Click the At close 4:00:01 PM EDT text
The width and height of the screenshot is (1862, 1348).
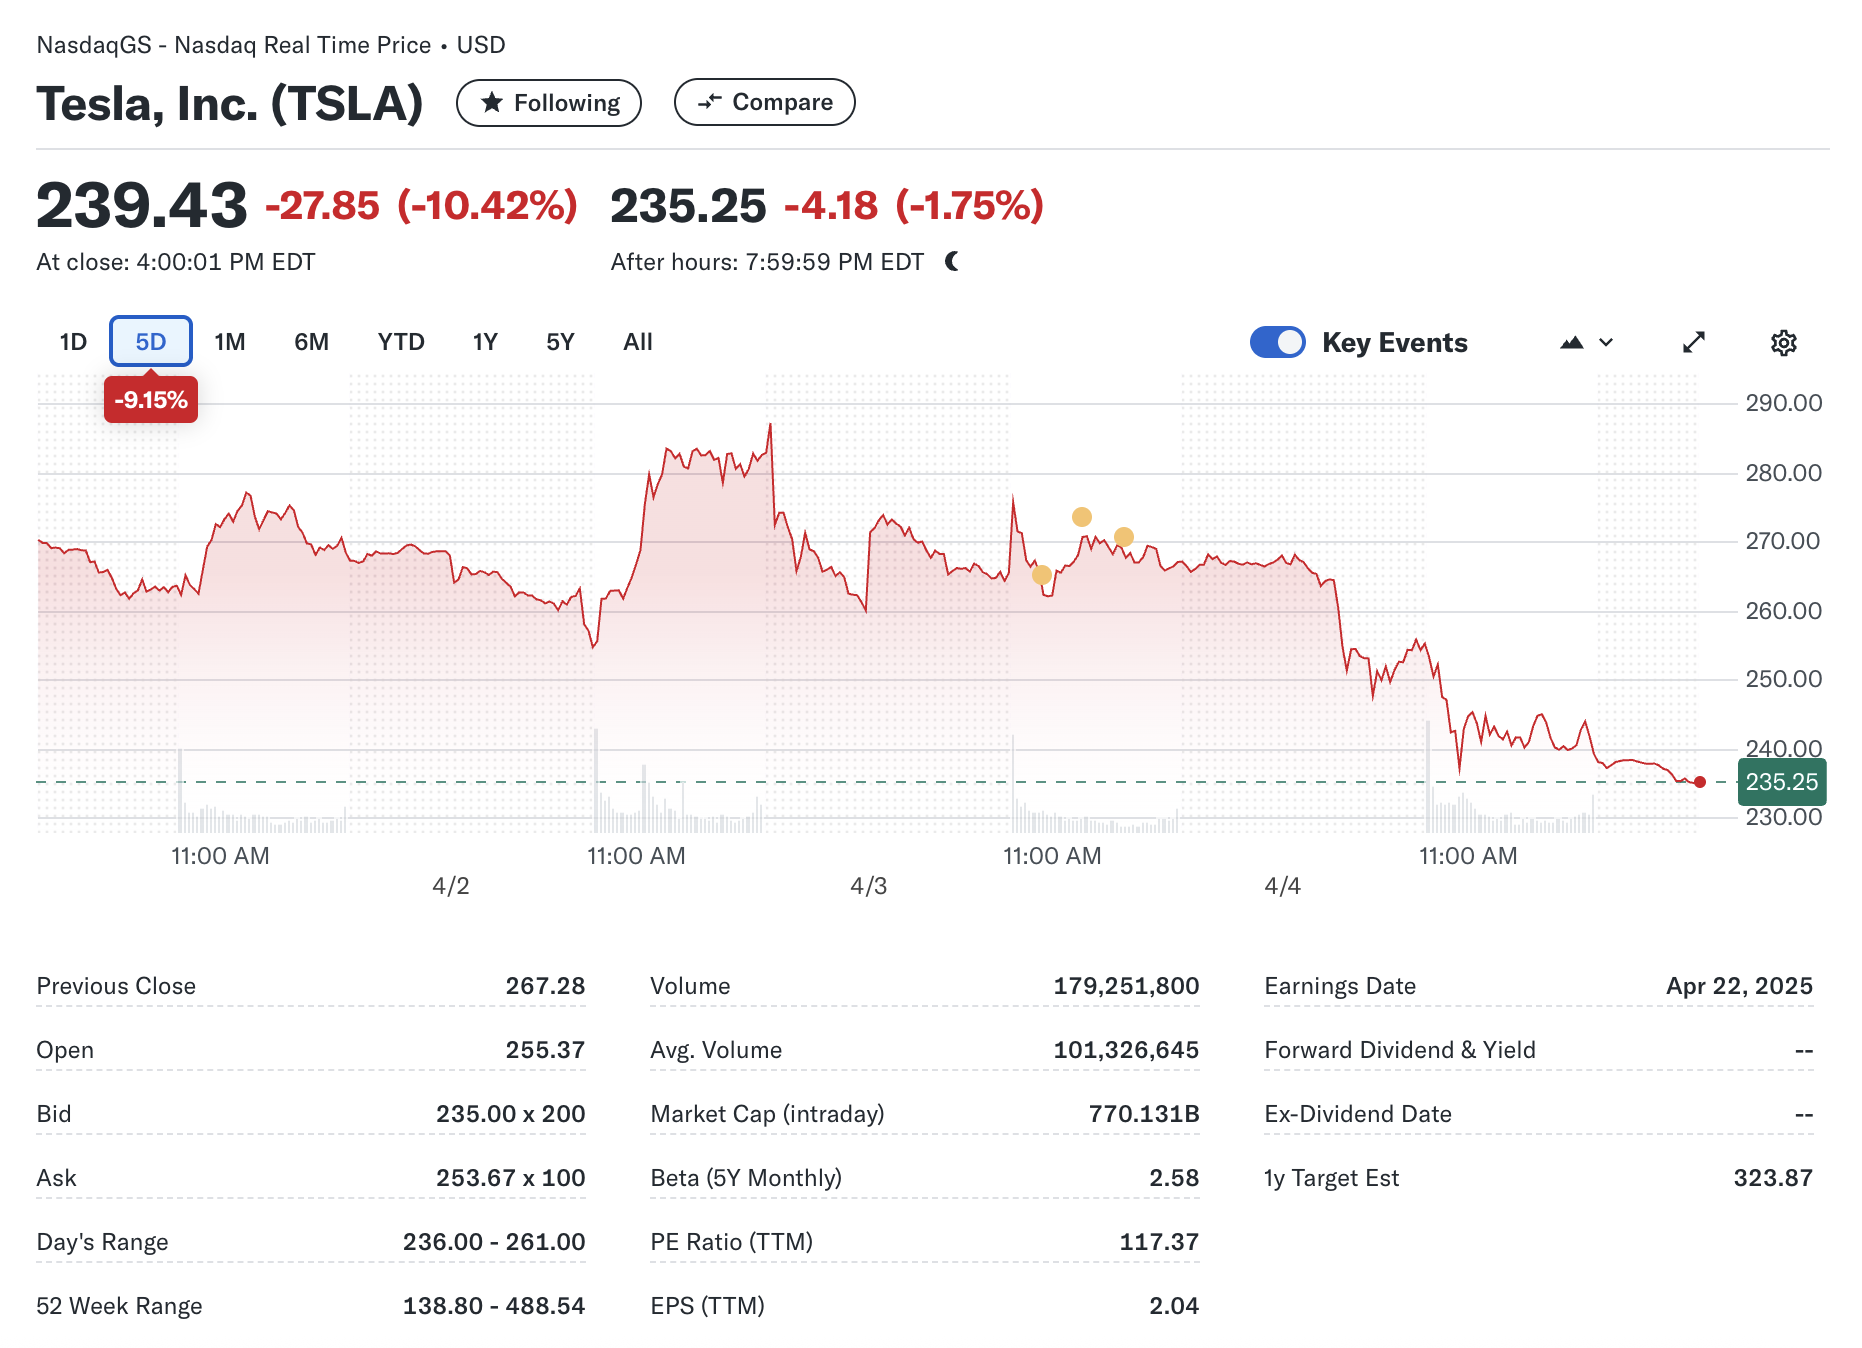pos(176,262)
